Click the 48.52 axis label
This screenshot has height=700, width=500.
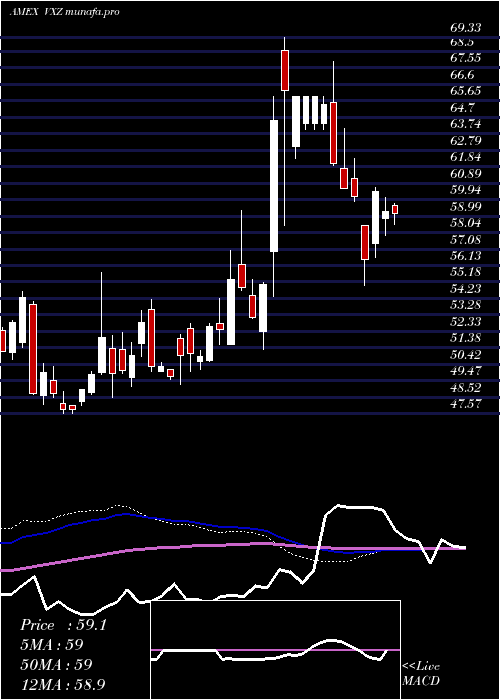coord(465,388)
